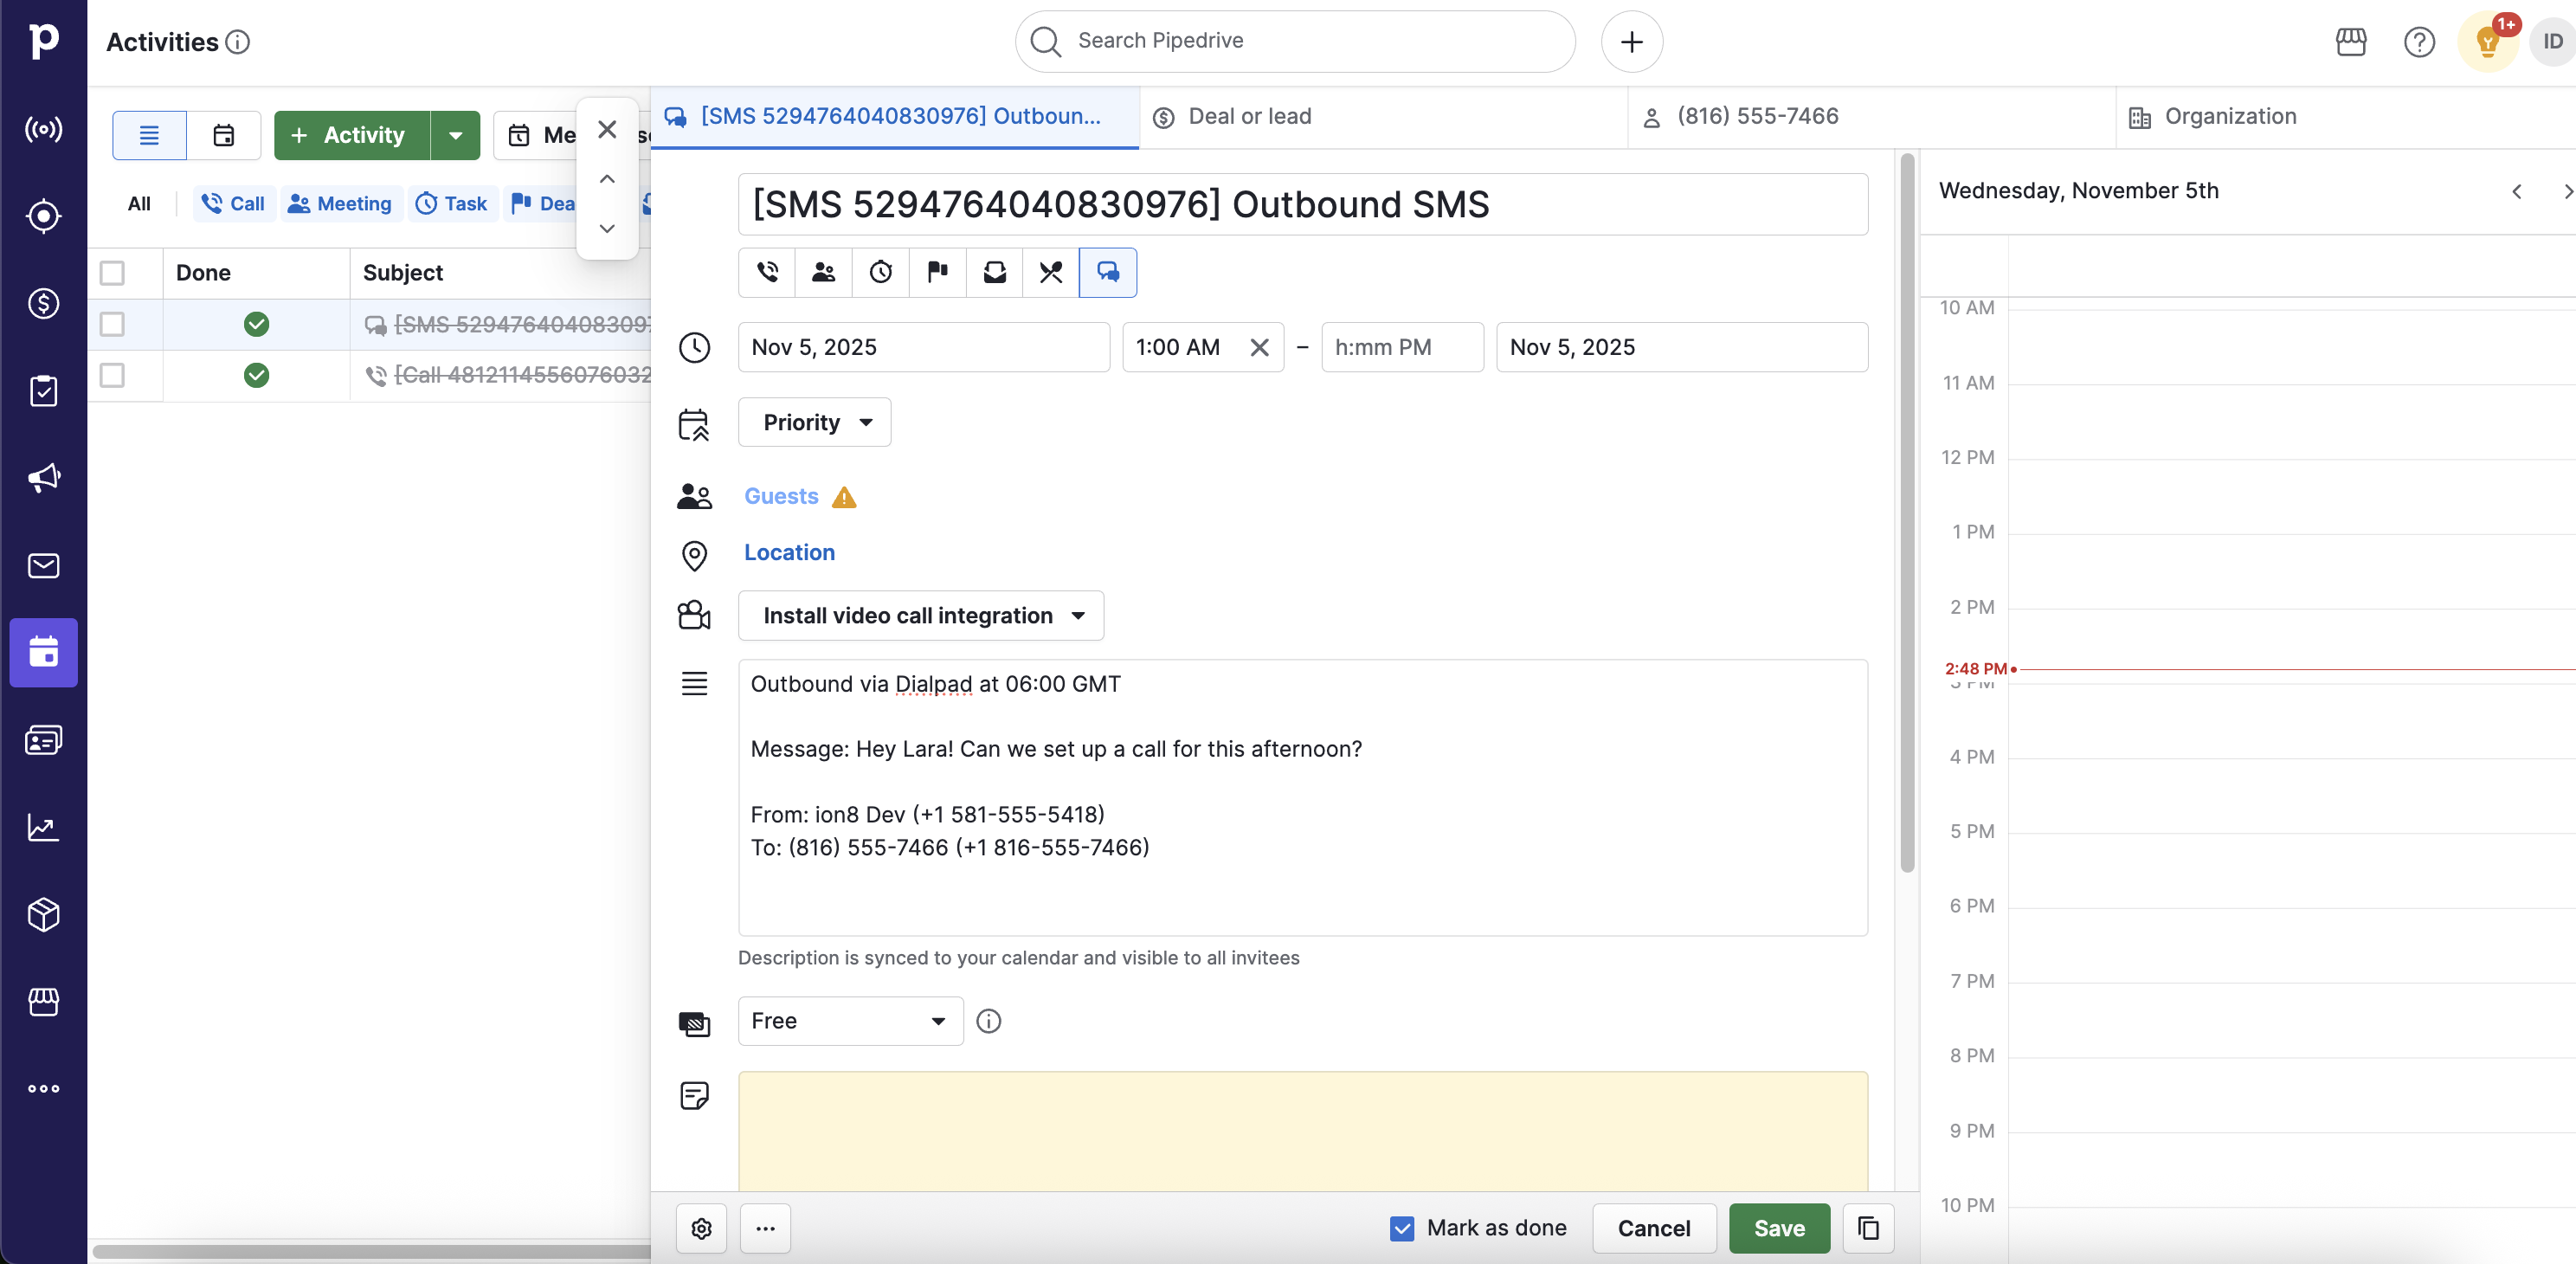Open the Priority dropdown

[814, 422]
